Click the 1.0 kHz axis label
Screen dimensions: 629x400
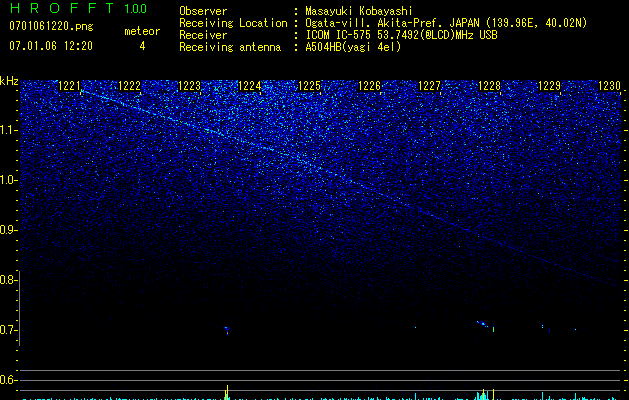8,180
